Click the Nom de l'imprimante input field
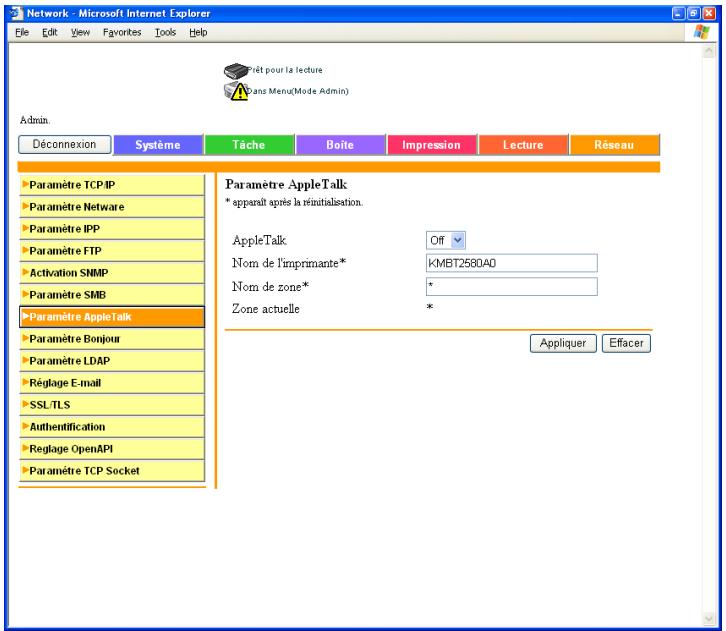 click(512, 263)
